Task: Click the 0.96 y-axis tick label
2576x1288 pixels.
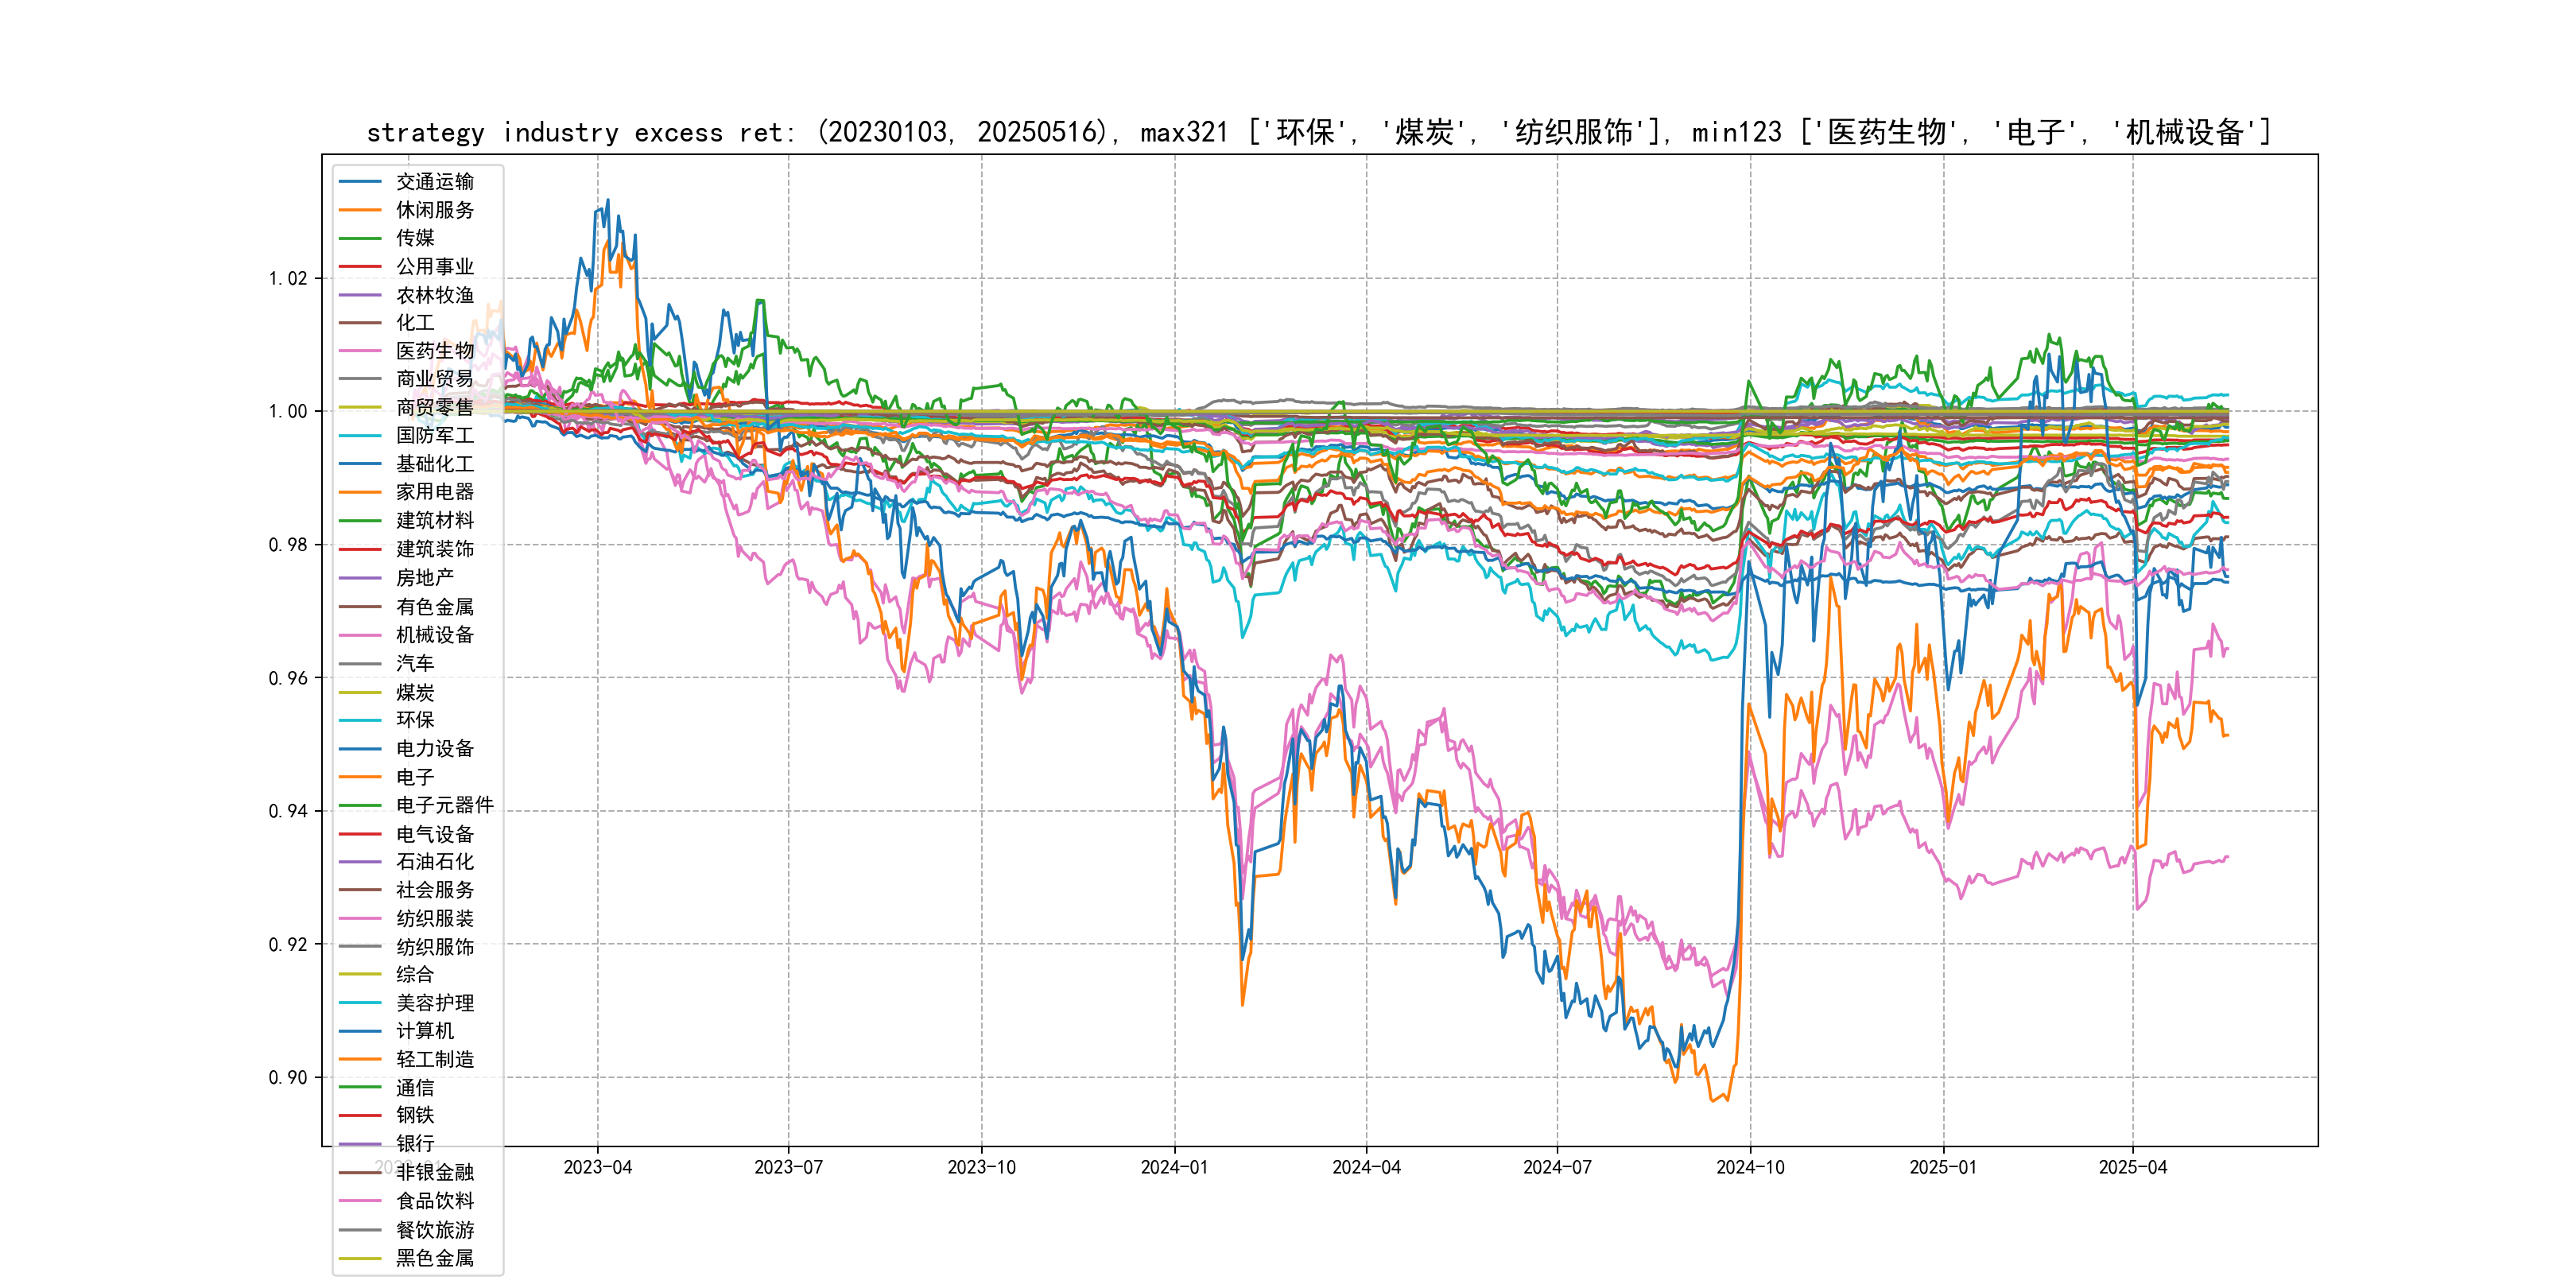Action: coord(288,678)
